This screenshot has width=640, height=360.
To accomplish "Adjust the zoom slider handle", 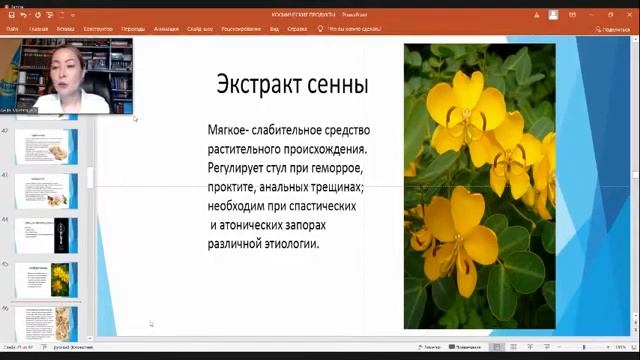I will 584,347.
